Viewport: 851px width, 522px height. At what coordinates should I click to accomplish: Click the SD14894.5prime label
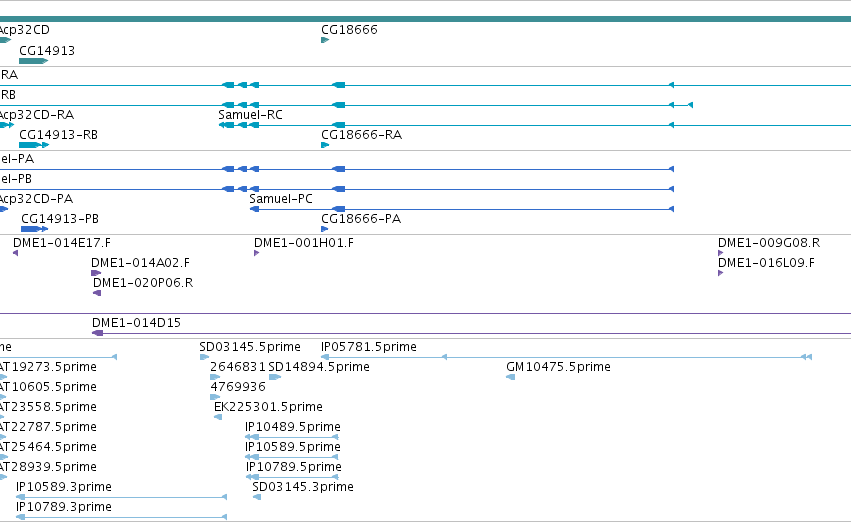click(319, 367)
